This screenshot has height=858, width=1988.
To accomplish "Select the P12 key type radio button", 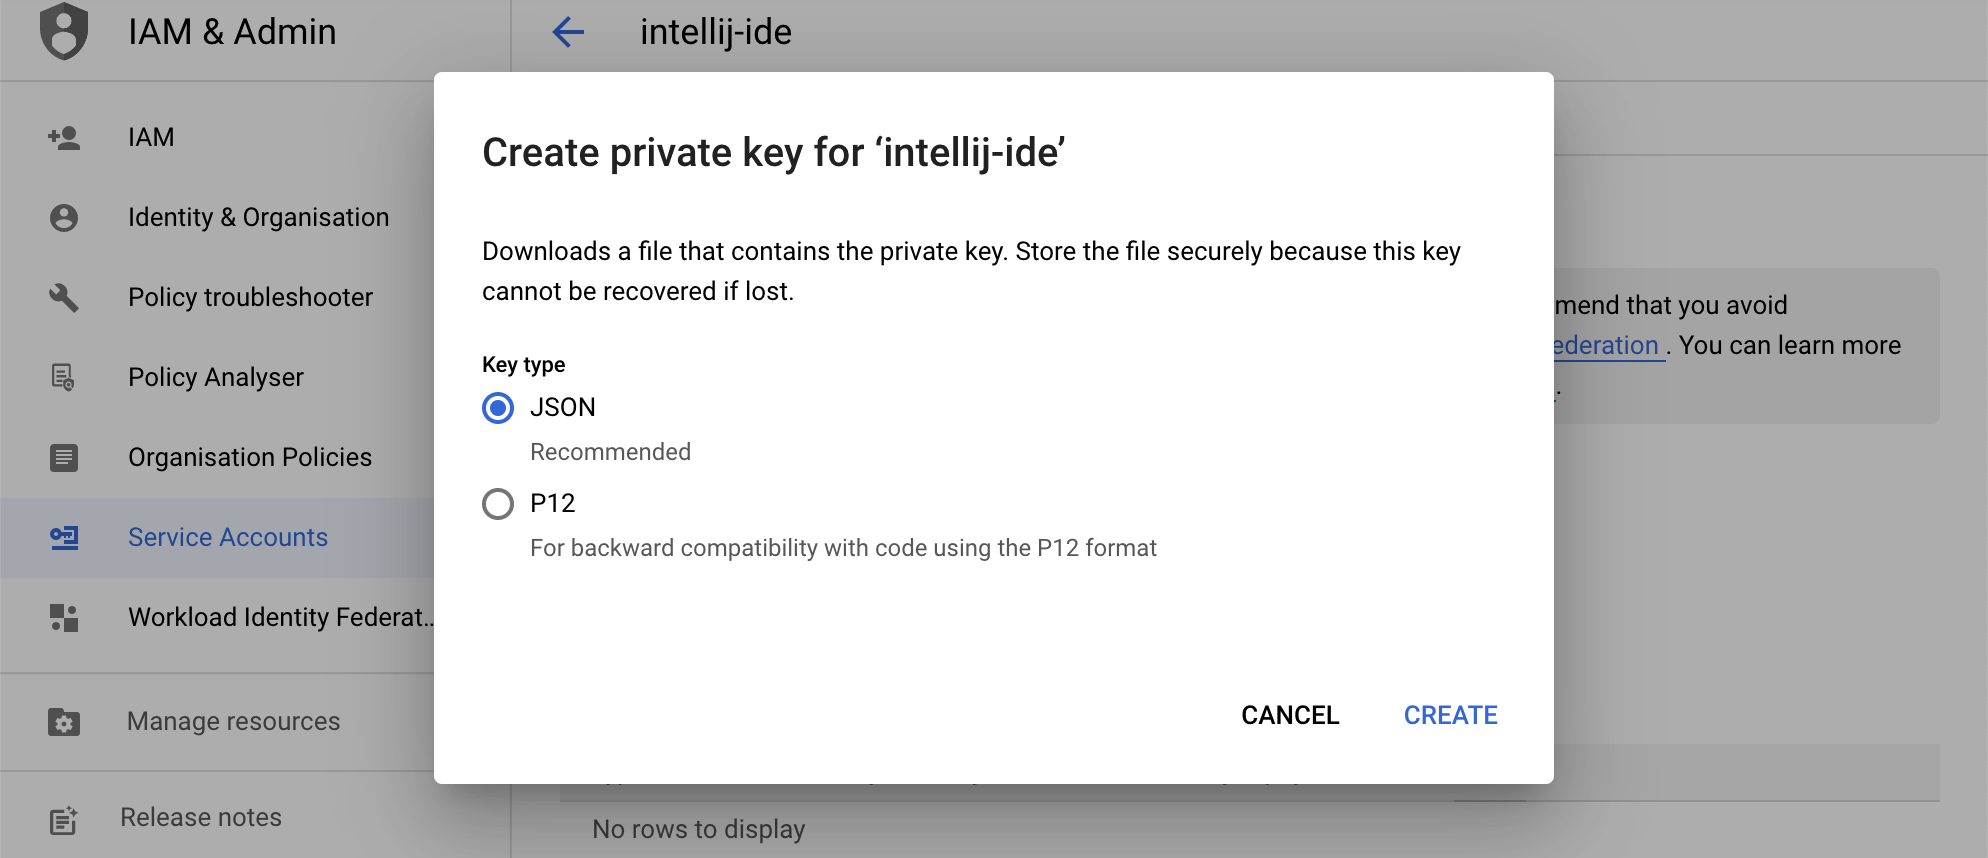I will tap(498, 504).
